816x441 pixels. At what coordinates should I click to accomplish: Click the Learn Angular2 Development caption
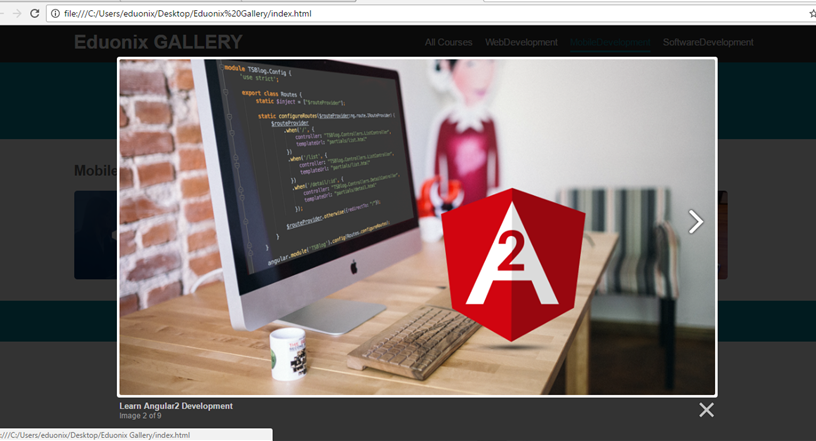pyautogui.click(x=176, y=406)
